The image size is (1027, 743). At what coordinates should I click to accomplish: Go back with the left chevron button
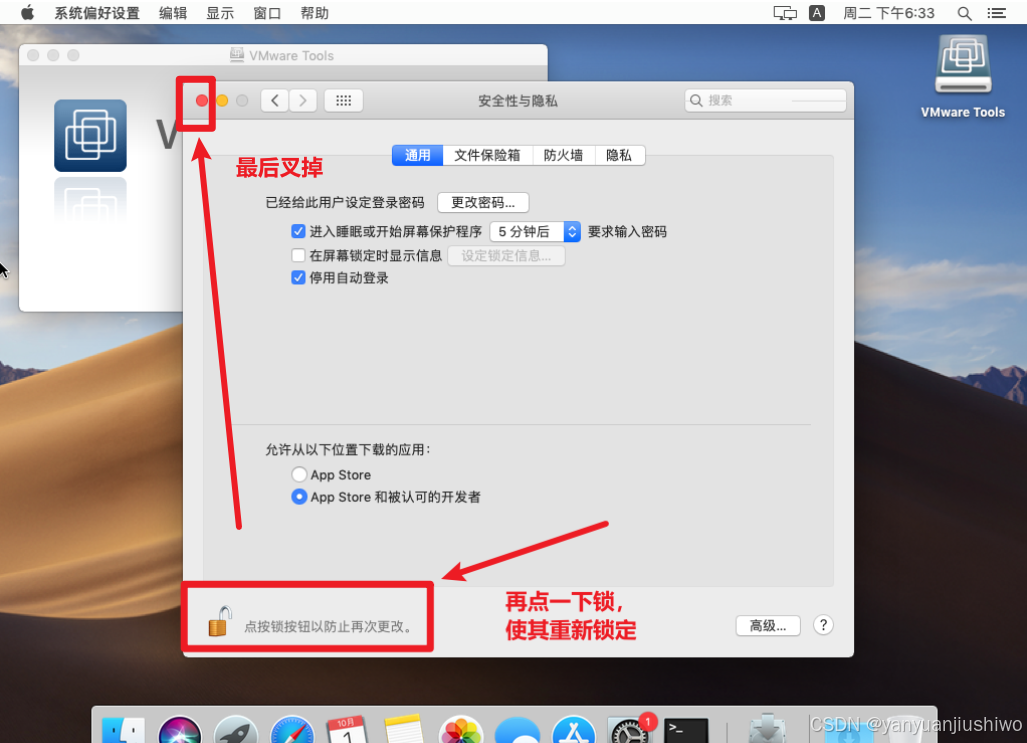(275, 100)
